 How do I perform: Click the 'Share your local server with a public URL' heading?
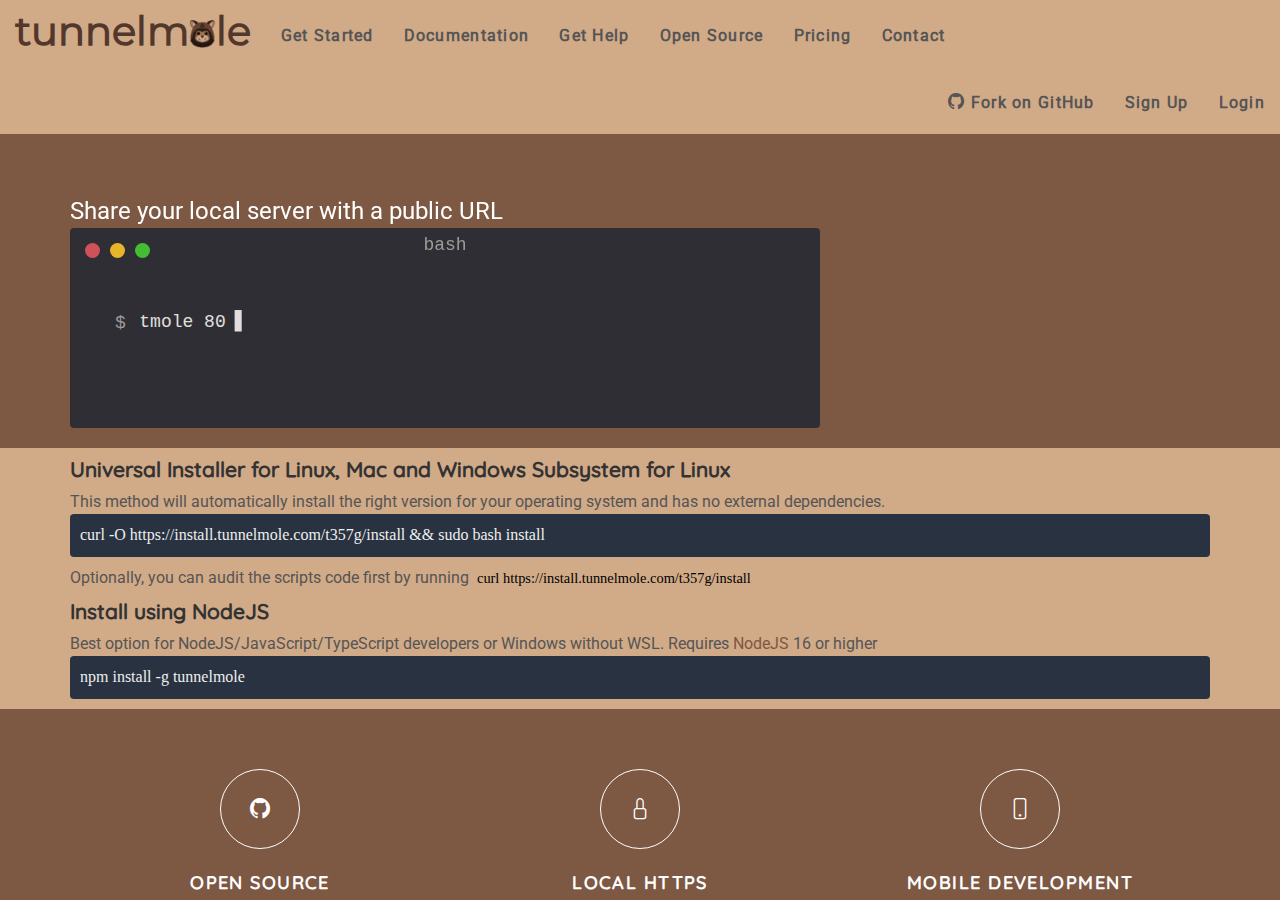pos(286,211)
